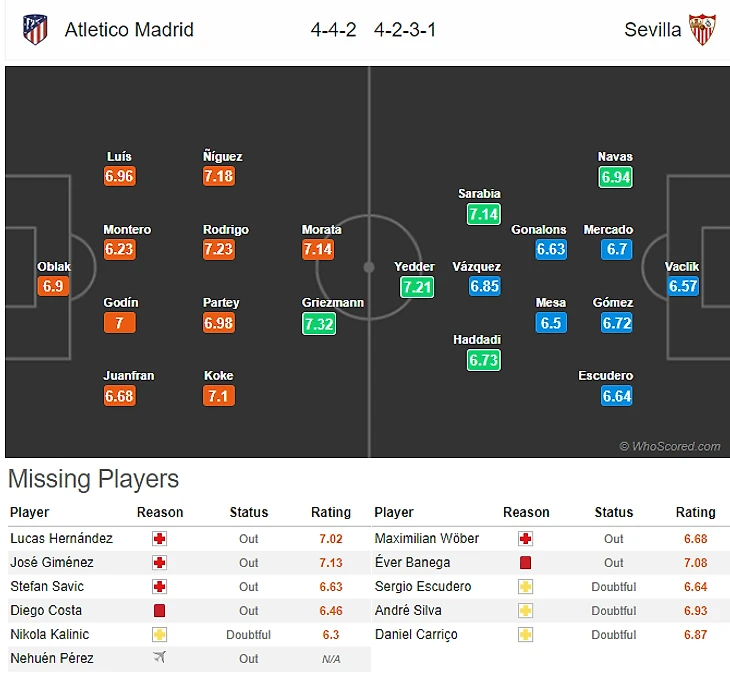The image size is (730, 673).
Task: Click Nikola Kalinic's yellow doubtful icon
Action: tap(159, 635)
